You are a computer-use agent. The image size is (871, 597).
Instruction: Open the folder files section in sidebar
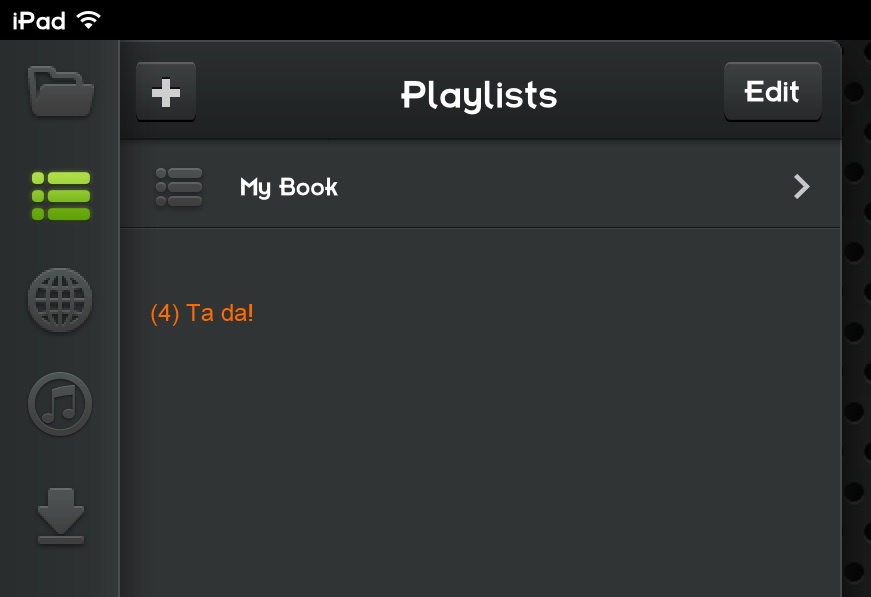61,92
